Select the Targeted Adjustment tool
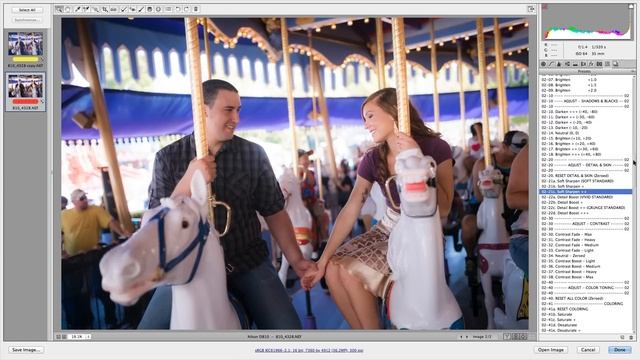Screen dimensions: 640x360 point(95,9)
